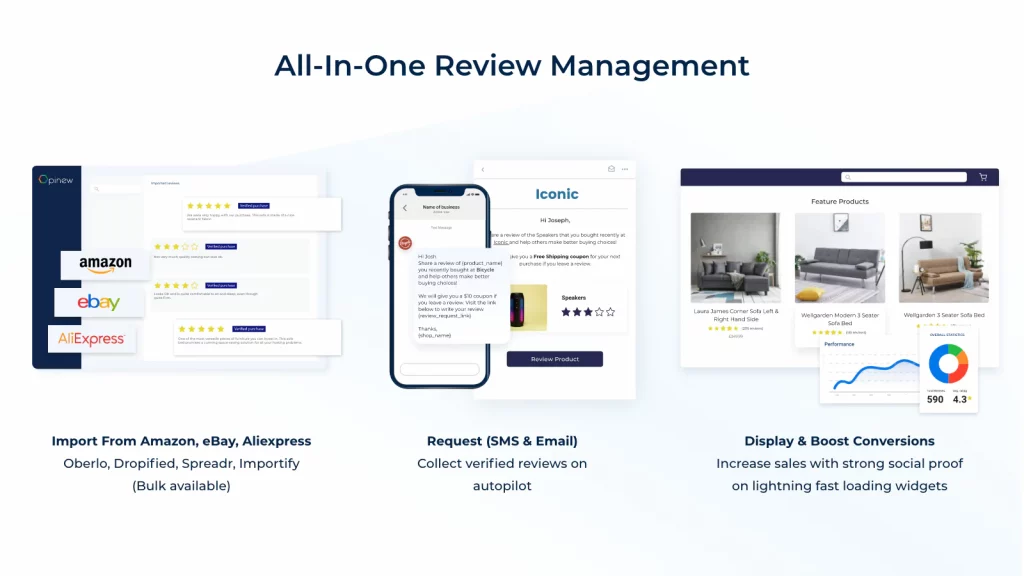
Task: Click the 'Display & Boost Conversions' heading
Action: (839, 441)
